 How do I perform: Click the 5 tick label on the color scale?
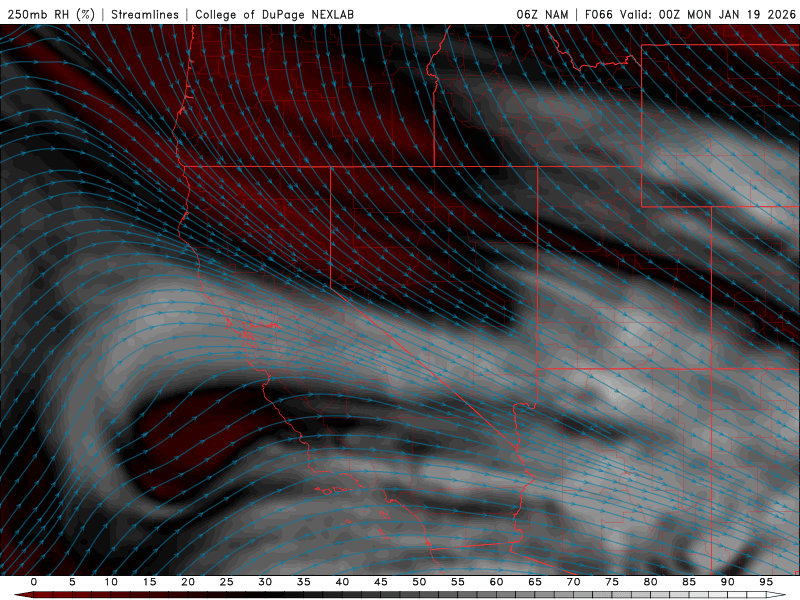[x=72, y=582]
